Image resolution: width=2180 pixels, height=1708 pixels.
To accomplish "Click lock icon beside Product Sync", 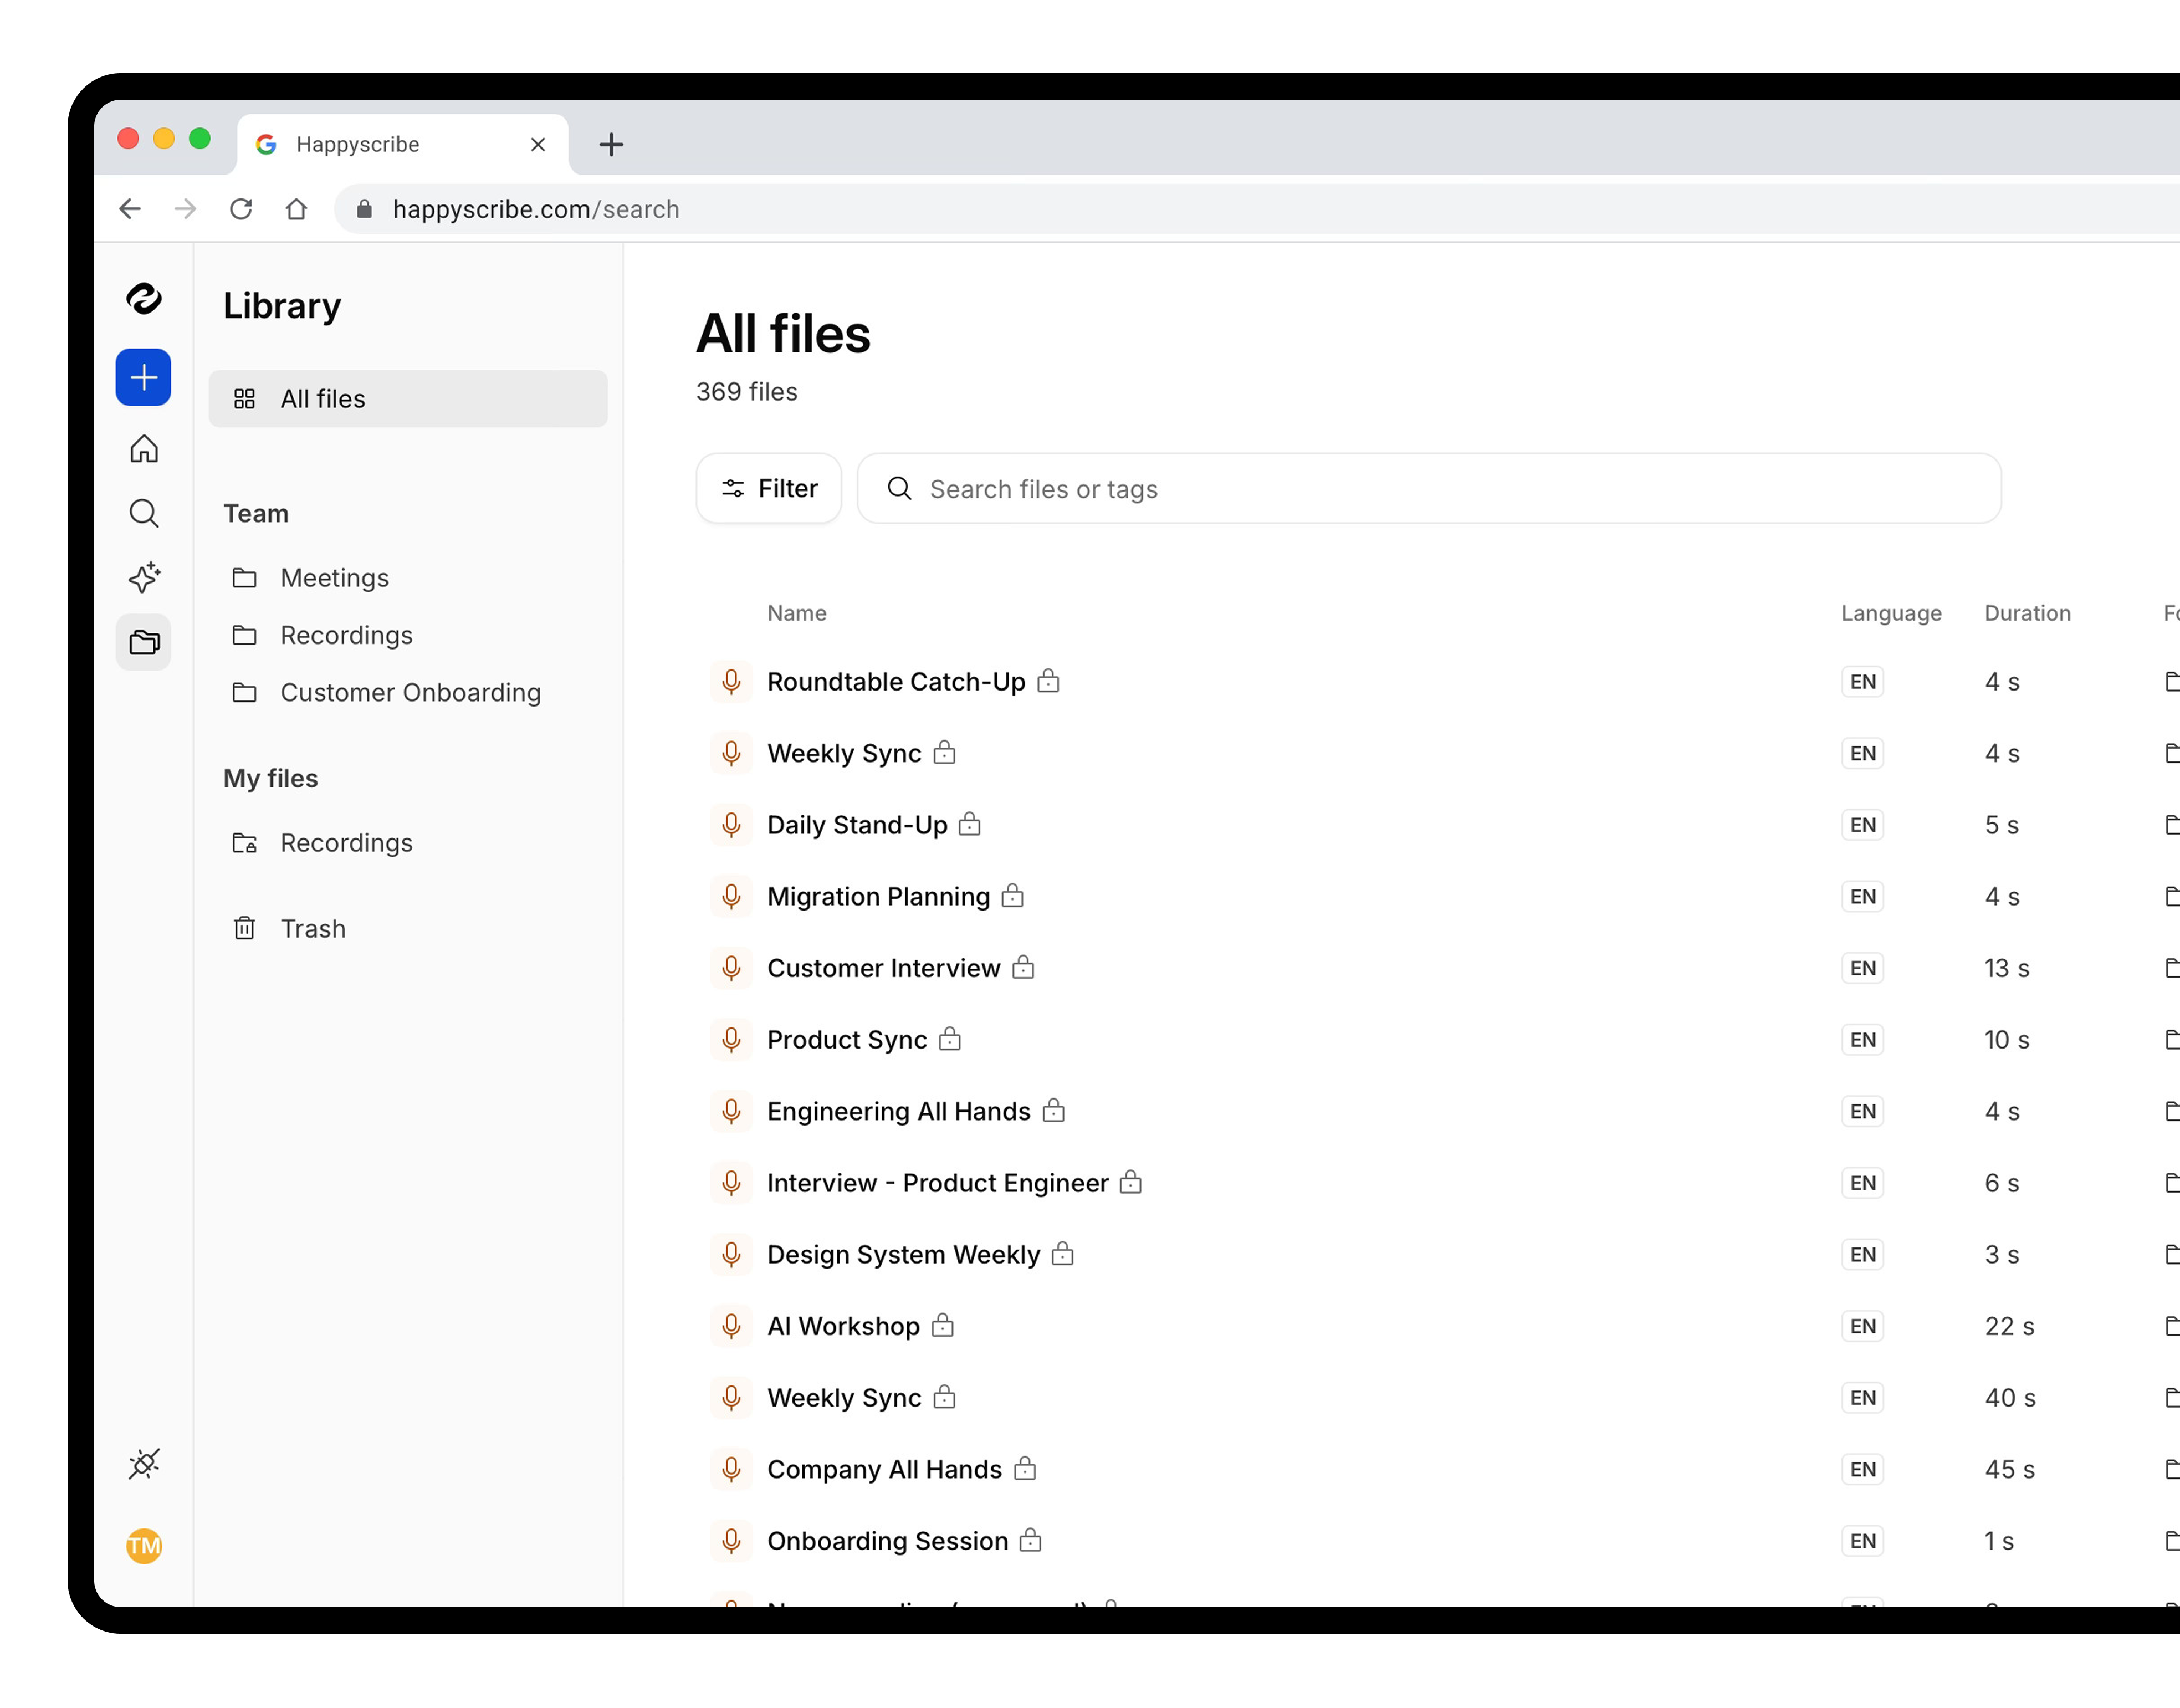I will (950, 1039).
